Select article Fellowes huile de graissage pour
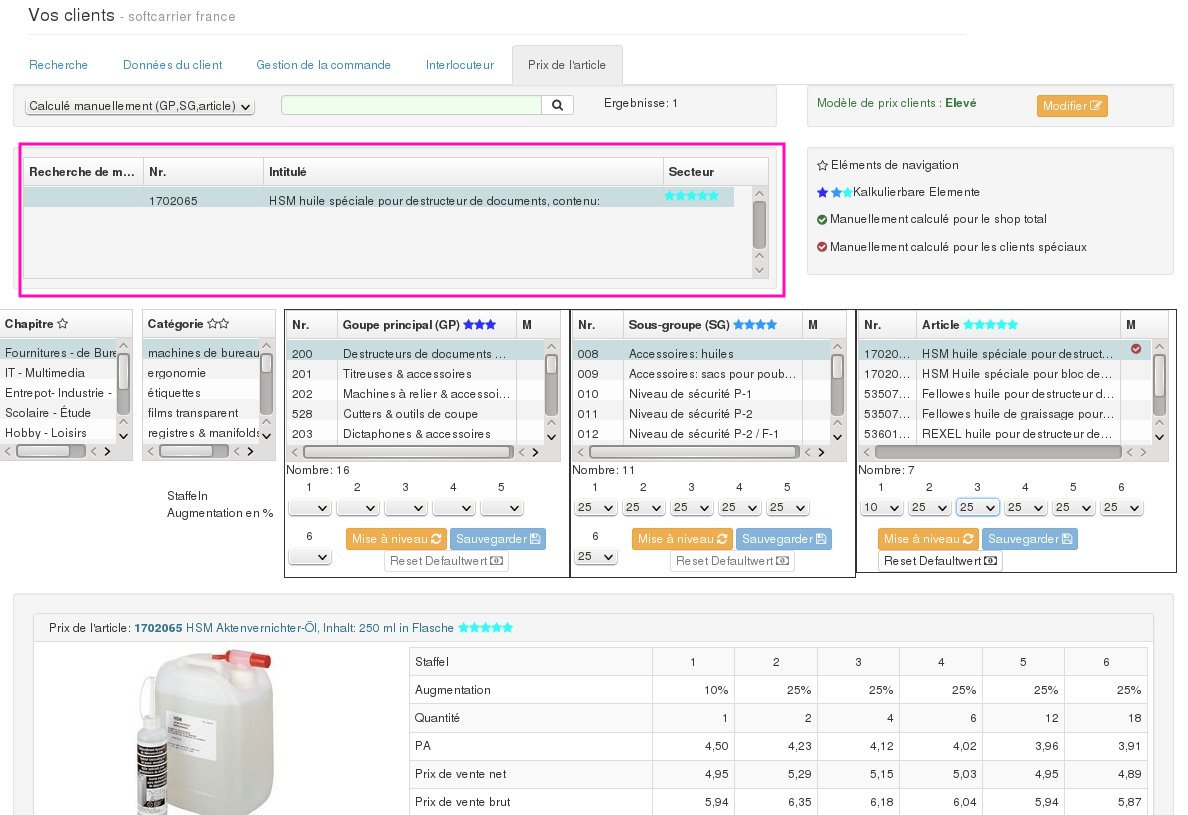Screen dimensions: 1188x815 pos(1005,414)
